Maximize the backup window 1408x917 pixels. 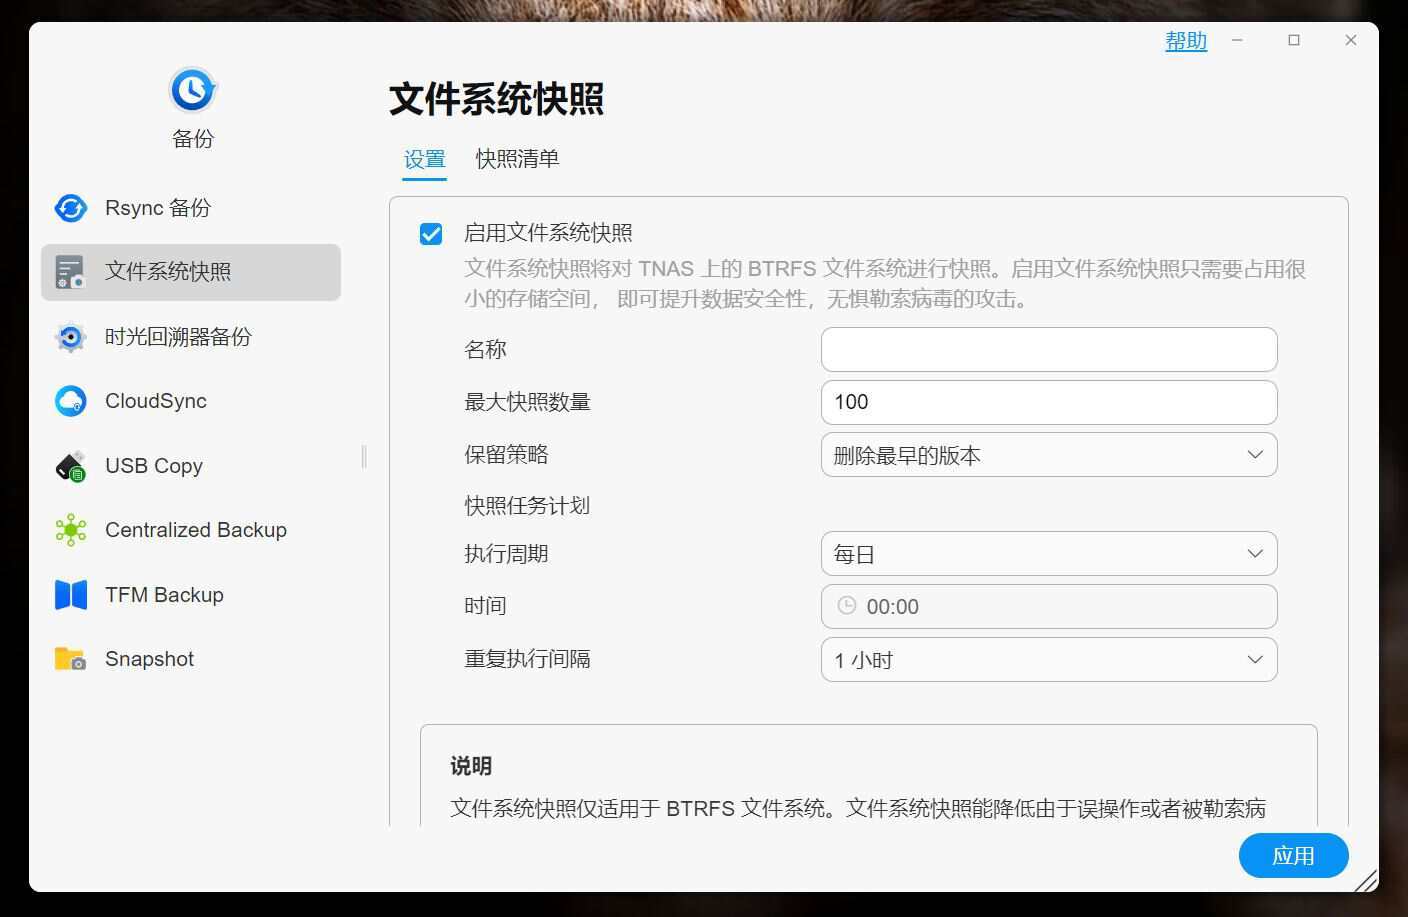coord(1294,40)
